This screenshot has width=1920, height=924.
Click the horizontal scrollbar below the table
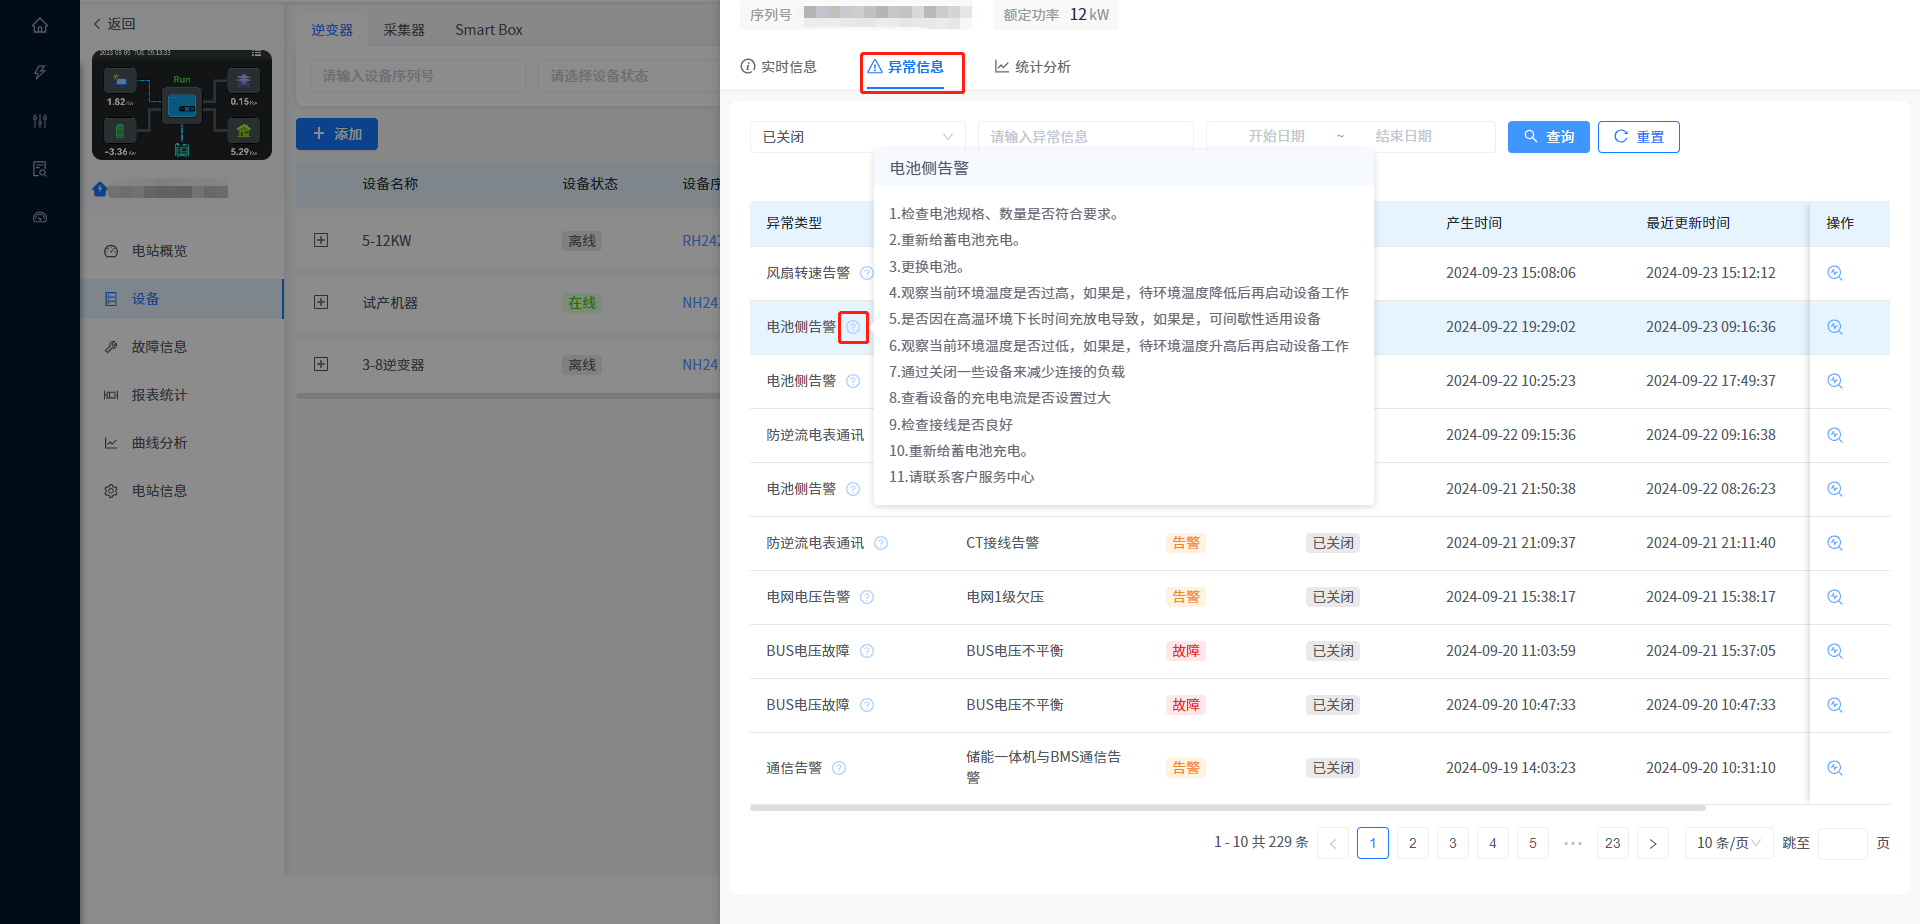(1227, 807)
